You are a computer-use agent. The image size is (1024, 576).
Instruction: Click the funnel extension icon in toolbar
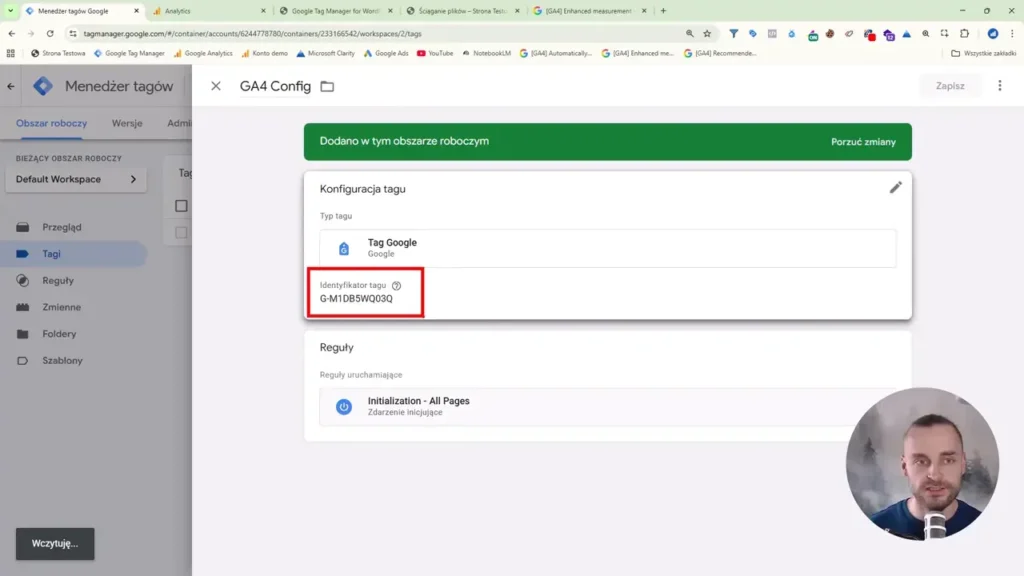pyautogui.click(x=733, y=33)
